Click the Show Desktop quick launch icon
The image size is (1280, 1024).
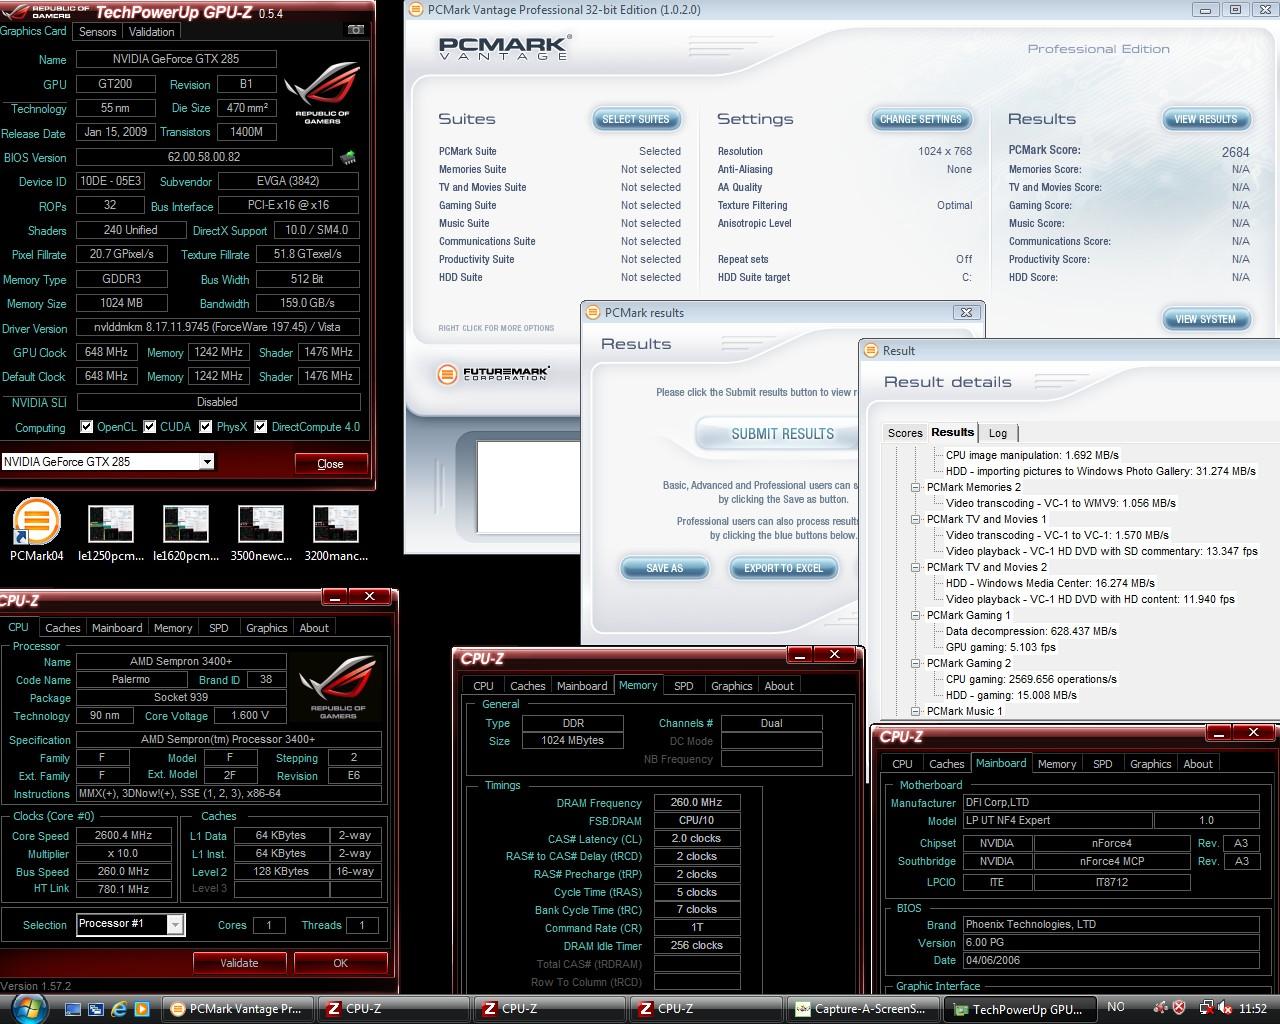tap(74, 1009)
